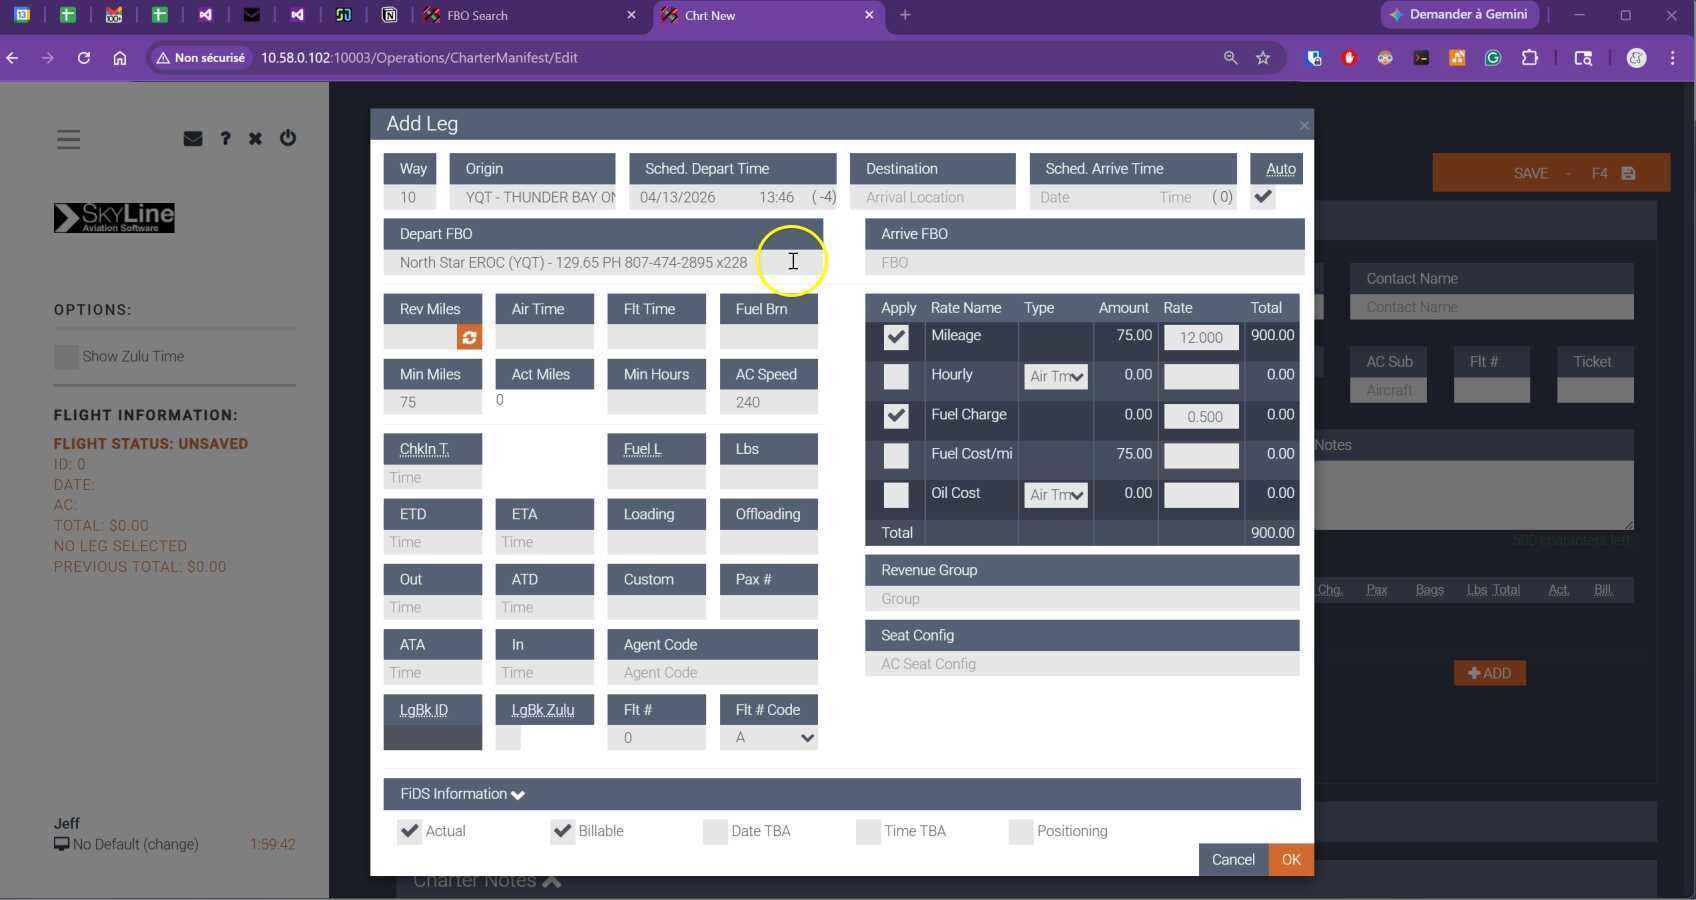Click the help question mark icon
The height and width of the screenshot is (900, 1696).
click(x=225, y=138)
